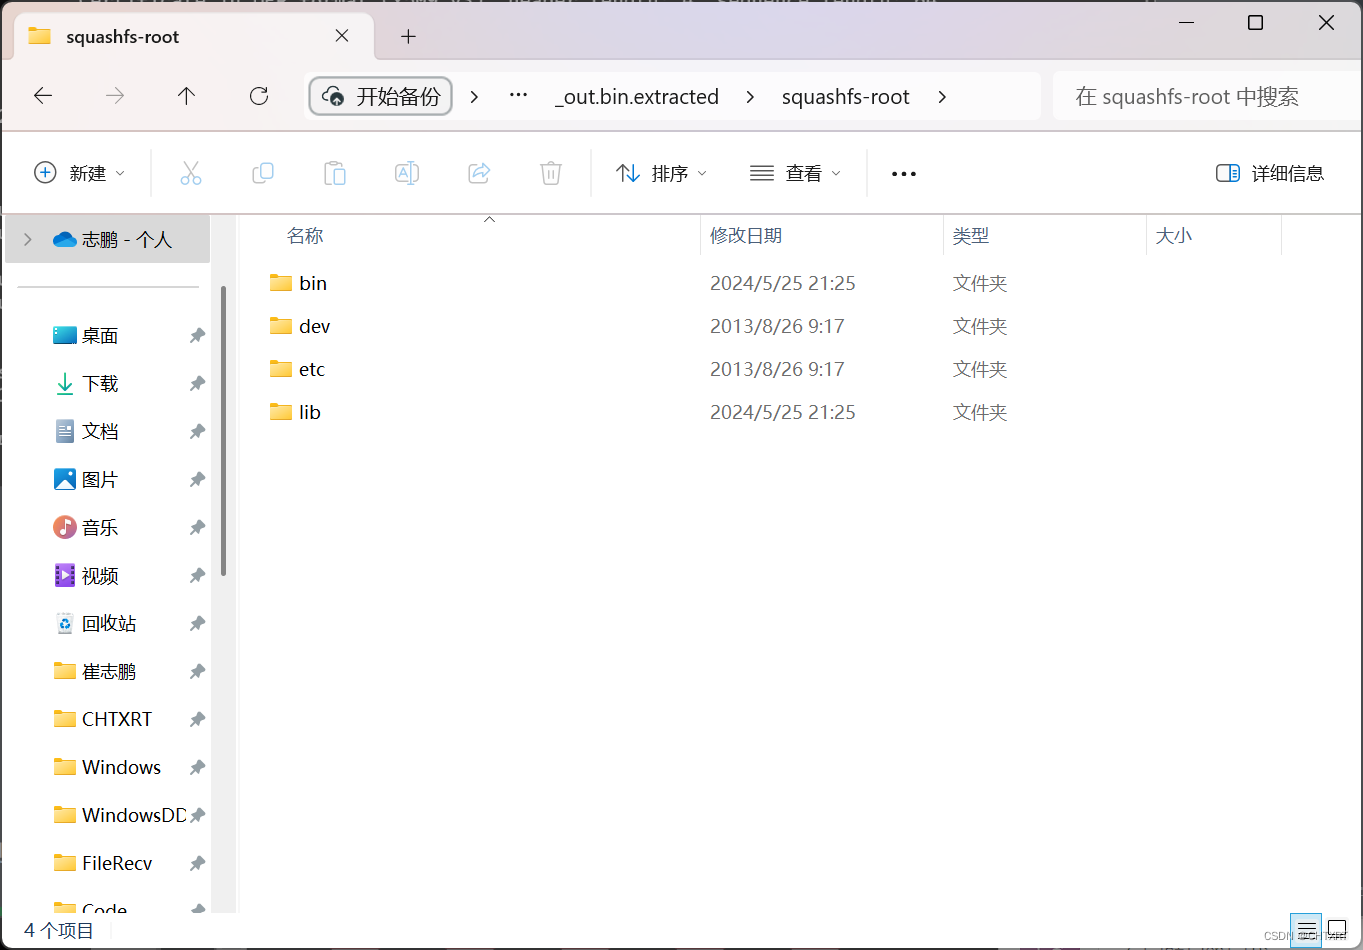Open 视频 Videos in sidebar
The height and width of the screenshot is (950, 1363).
point(100,576)
